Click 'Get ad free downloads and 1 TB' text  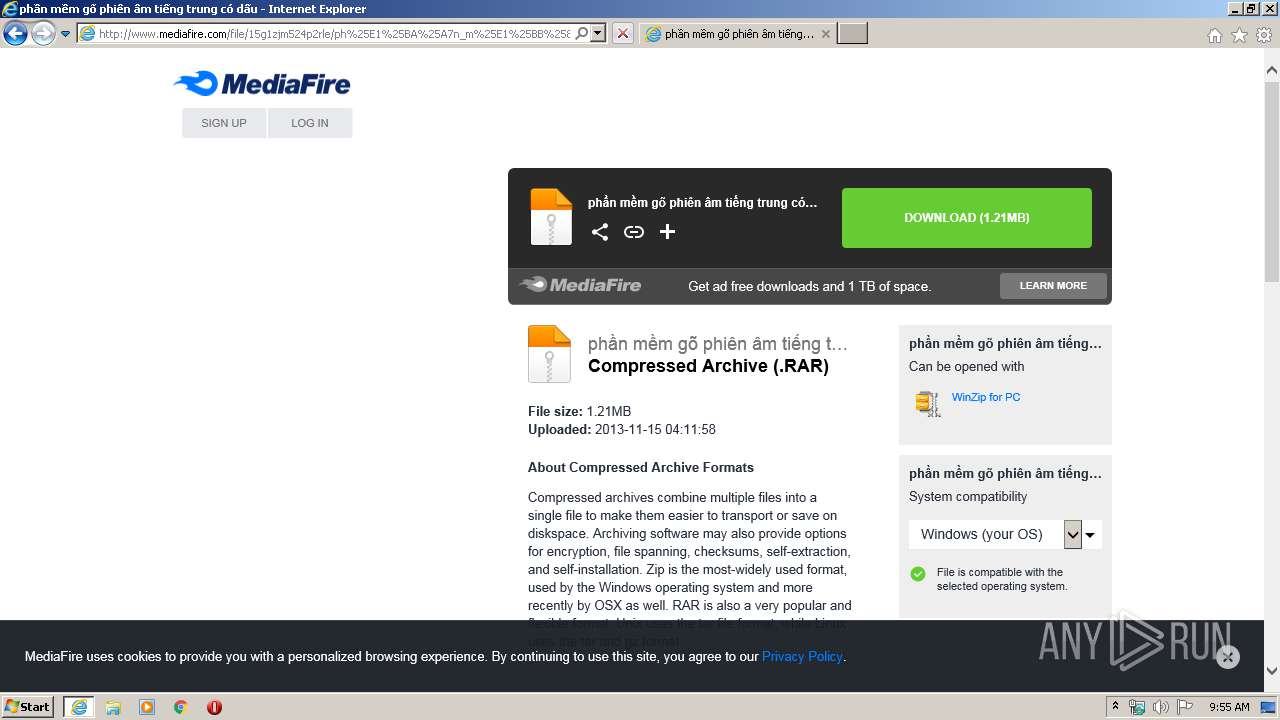coord(810,286)
